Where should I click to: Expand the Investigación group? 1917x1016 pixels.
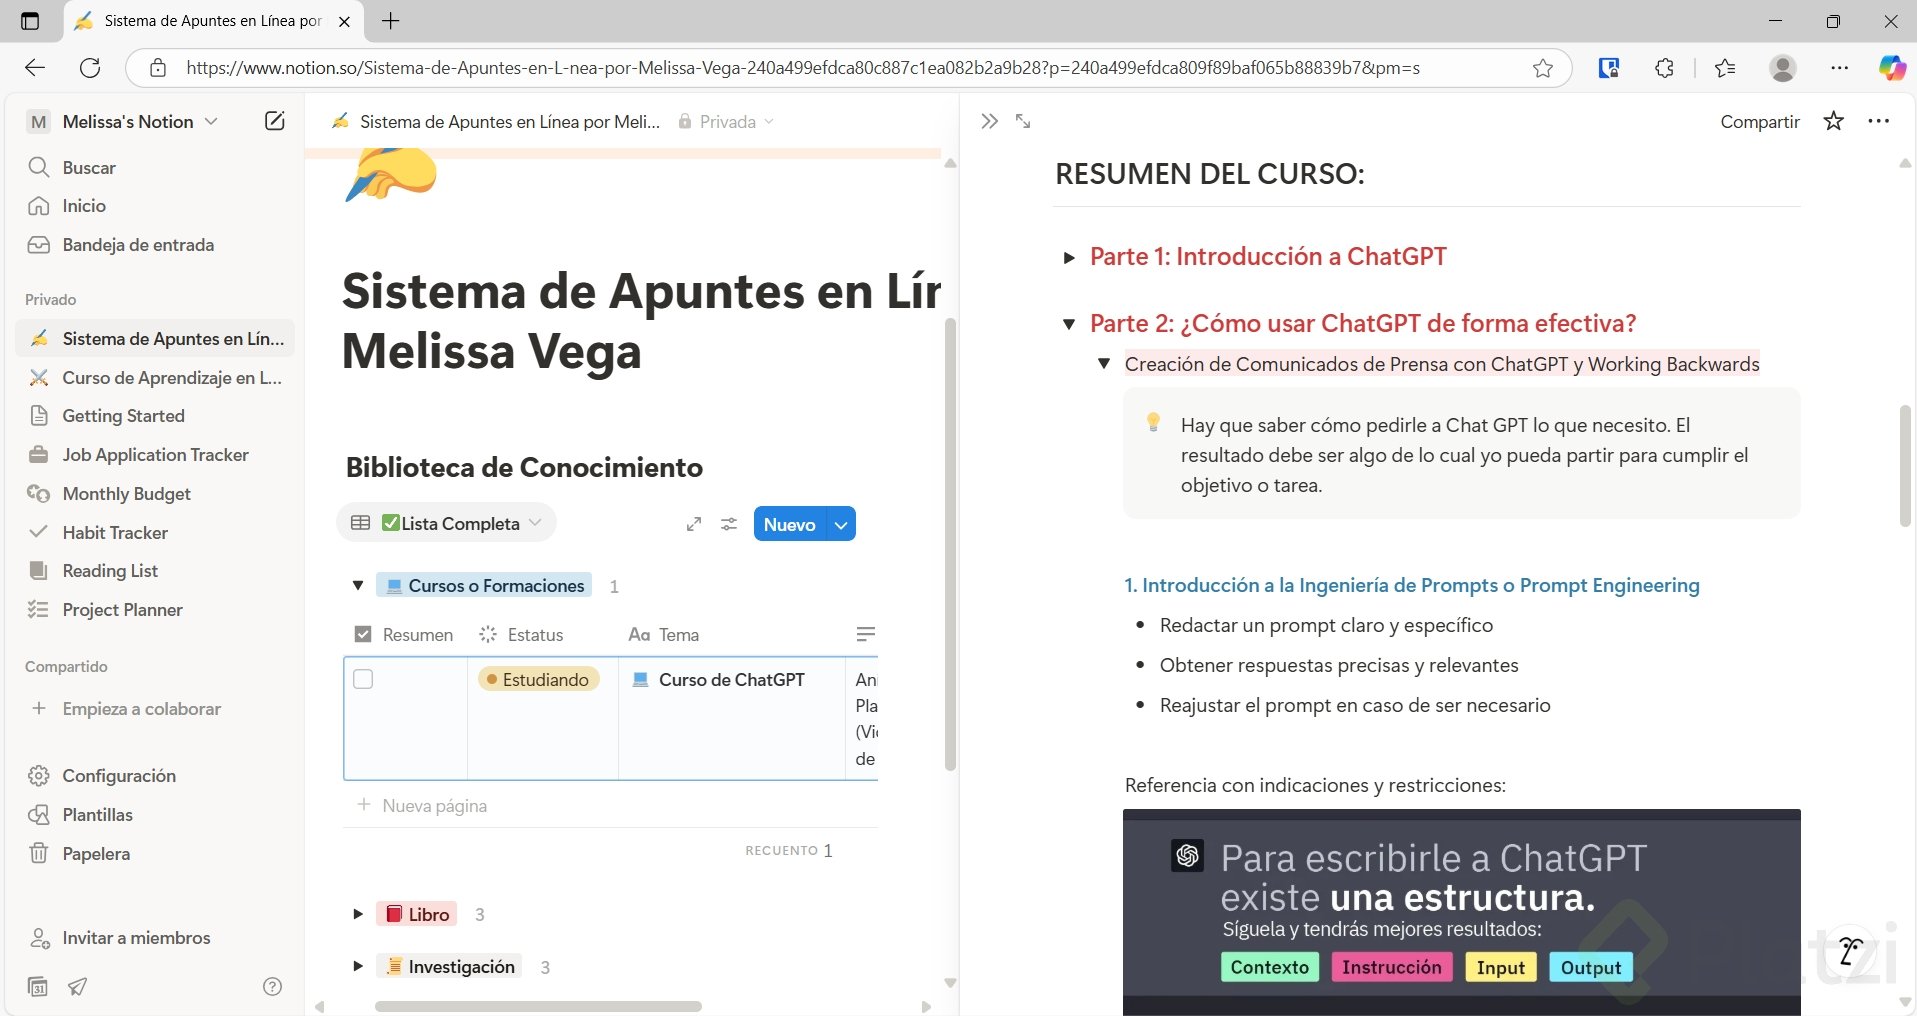(358, 966)
